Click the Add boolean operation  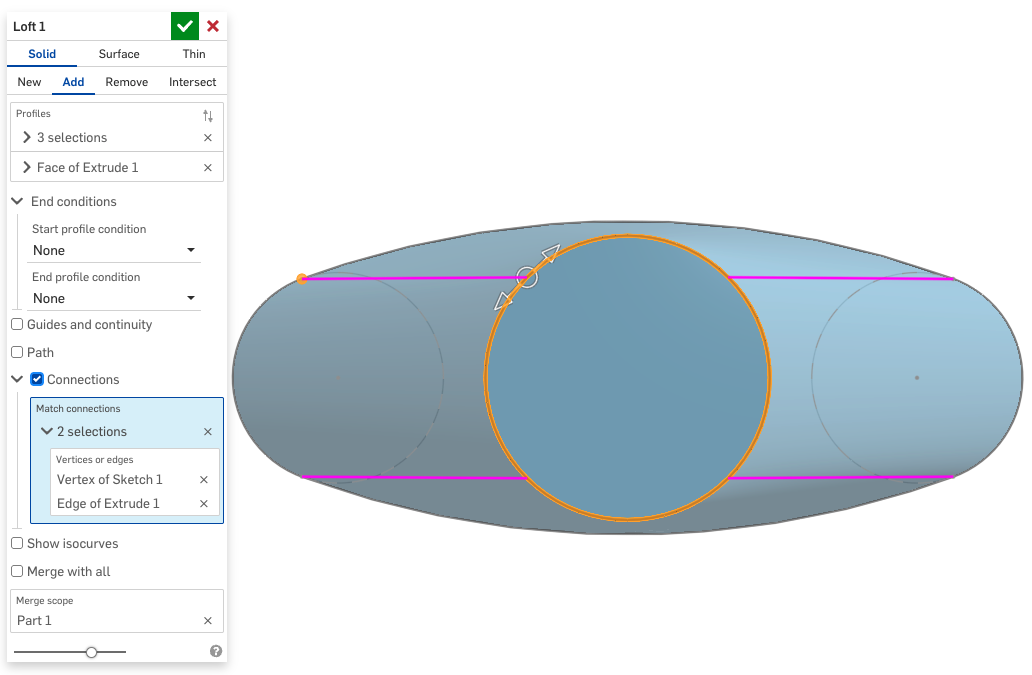pyautogui.click(x=73, y=82)
